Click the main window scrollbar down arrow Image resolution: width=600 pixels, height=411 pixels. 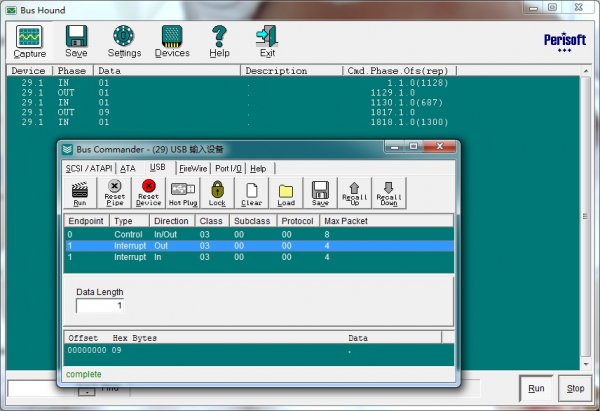(586, 364)
